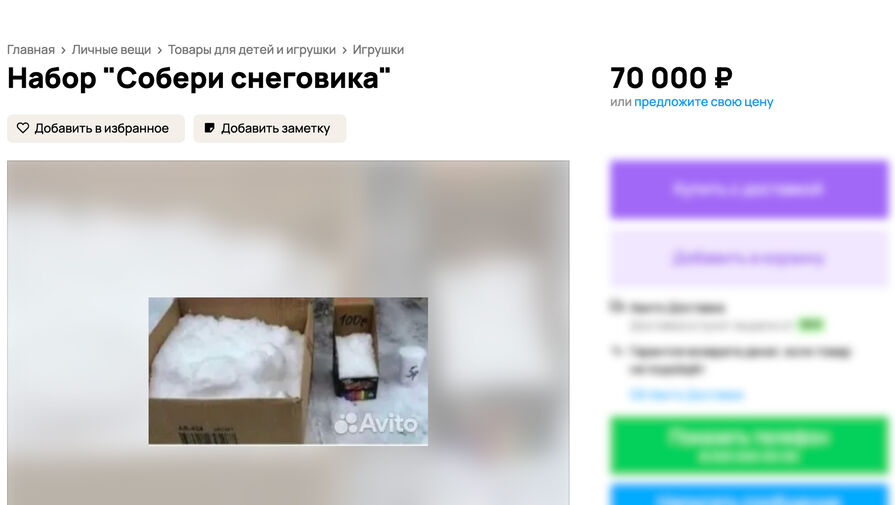
Task: Open Товары для детей и игрушки category
Action: [252, 50]
